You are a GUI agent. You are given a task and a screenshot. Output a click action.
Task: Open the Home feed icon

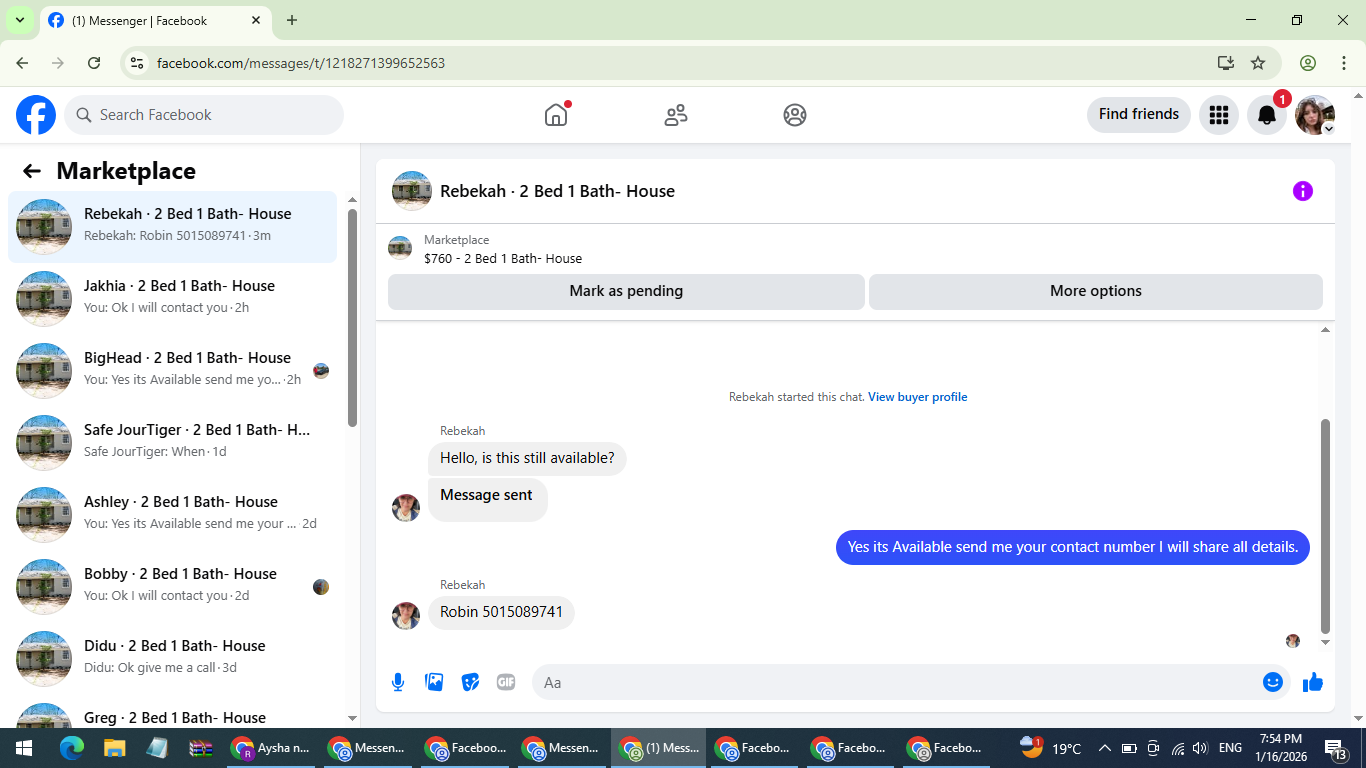click(x=556, y=115)
